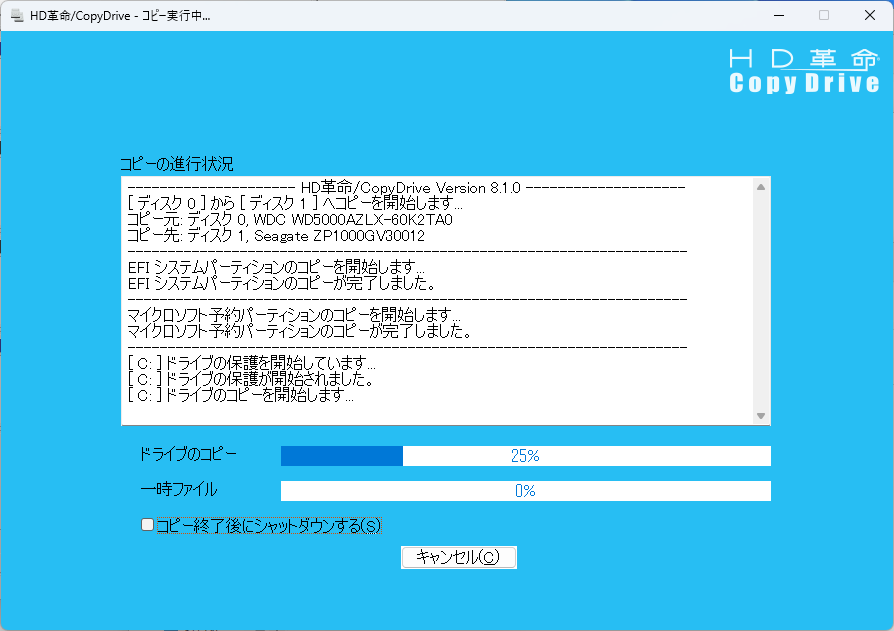Click the Version 8.1.0 header line

point(407,188)
